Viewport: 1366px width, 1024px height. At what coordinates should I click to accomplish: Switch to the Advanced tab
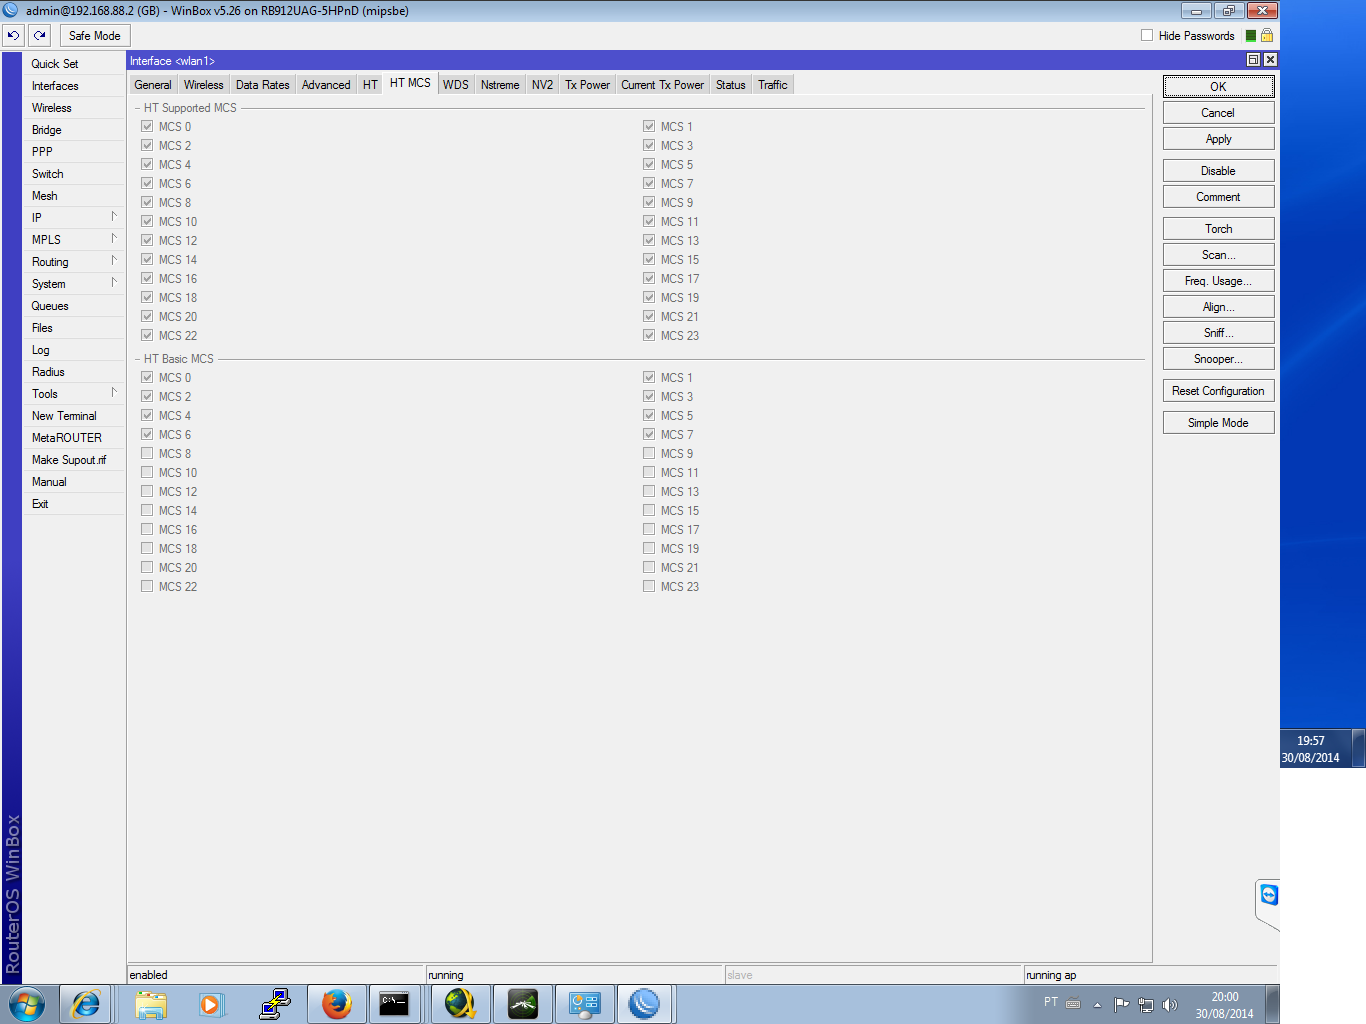tap(326, 85)
